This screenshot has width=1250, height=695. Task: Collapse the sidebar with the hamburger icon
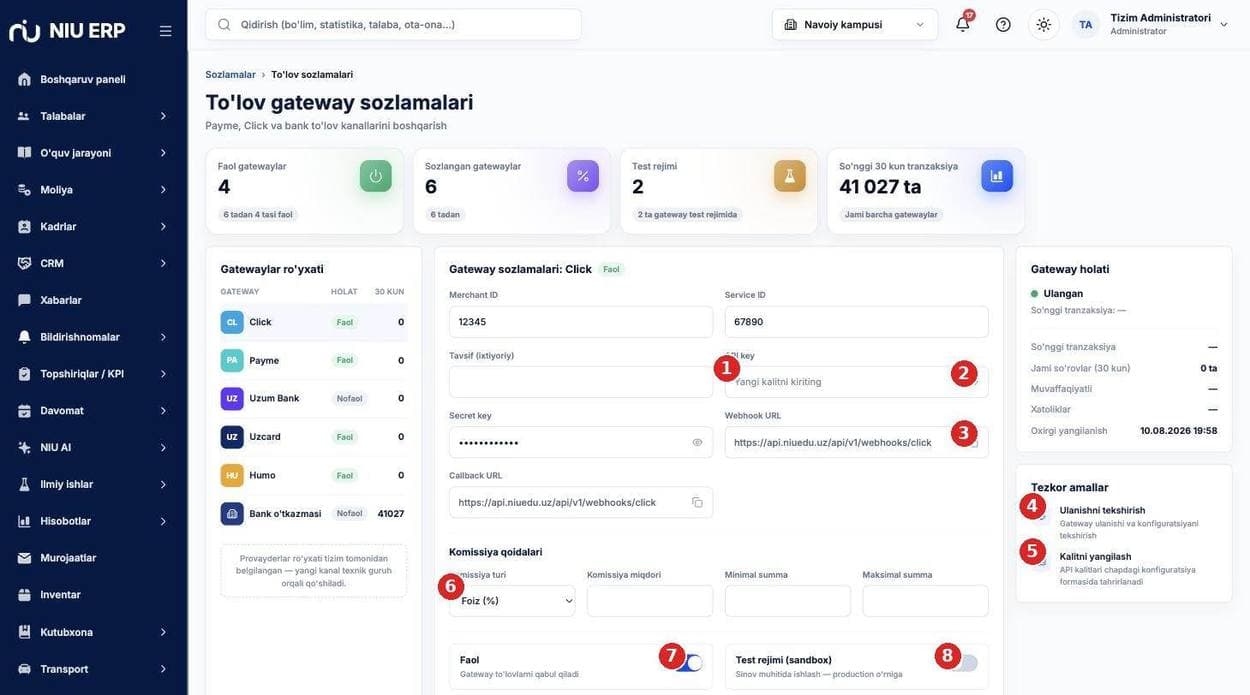[x=166, y=31]
